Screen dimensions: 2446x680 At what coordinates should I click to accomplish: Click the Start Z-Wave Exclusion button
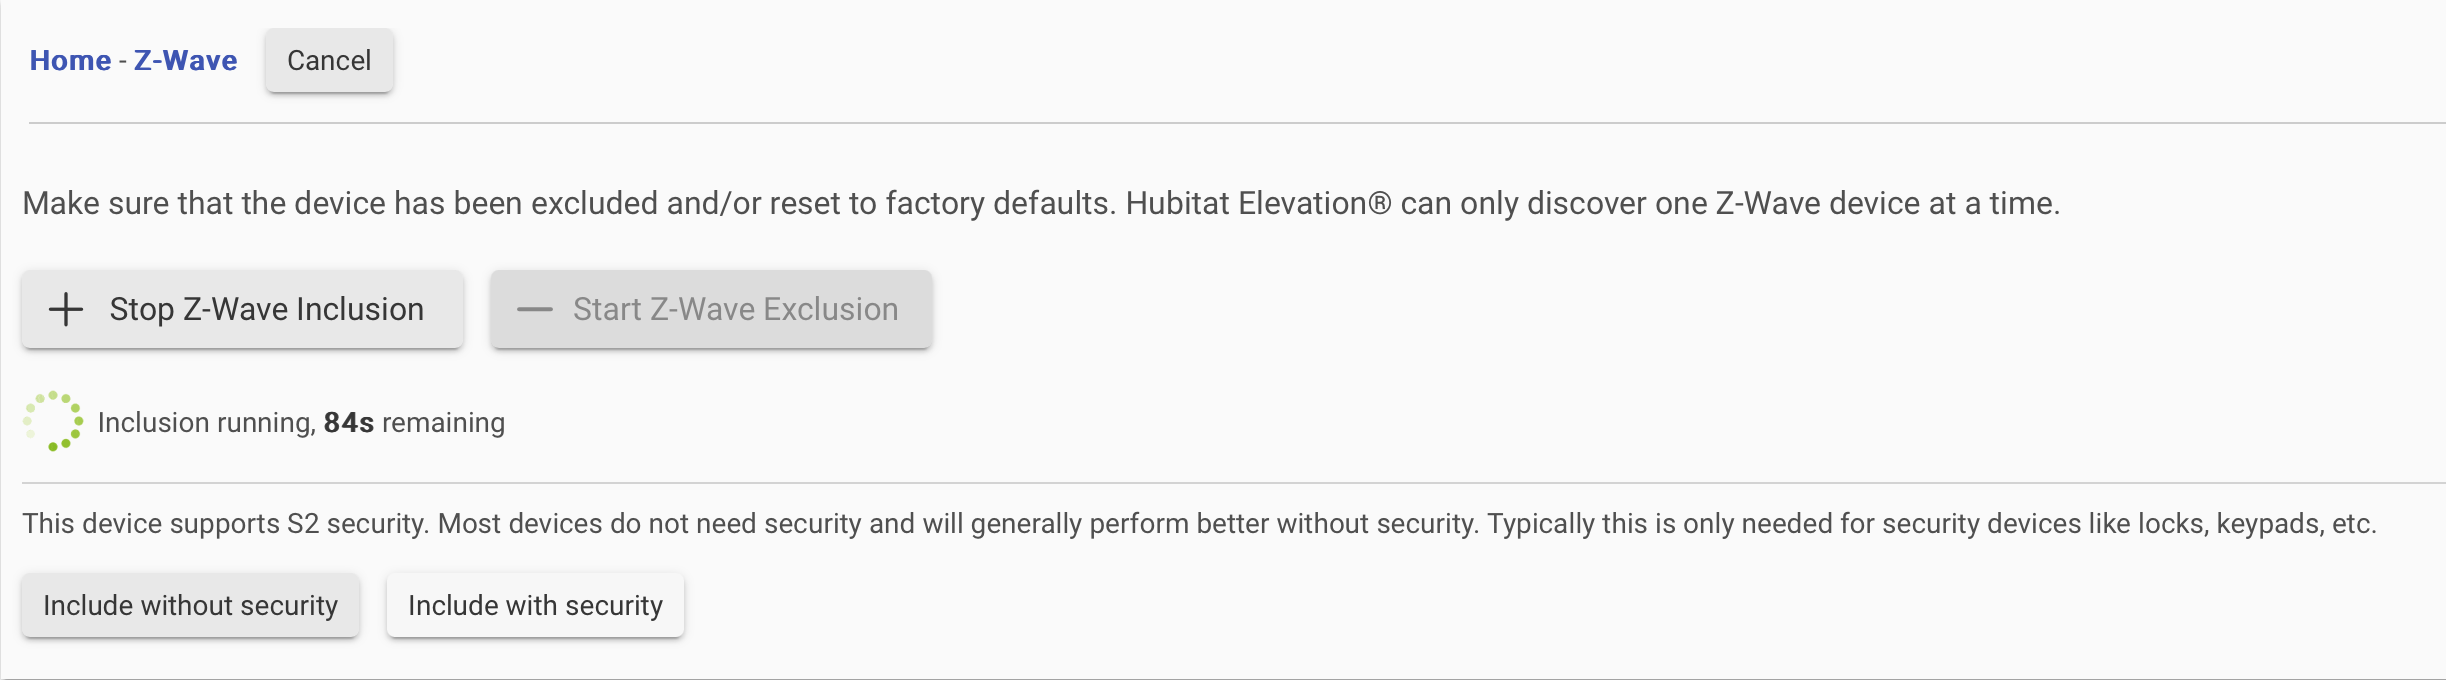pyautogui.click(x=711, y=309)
